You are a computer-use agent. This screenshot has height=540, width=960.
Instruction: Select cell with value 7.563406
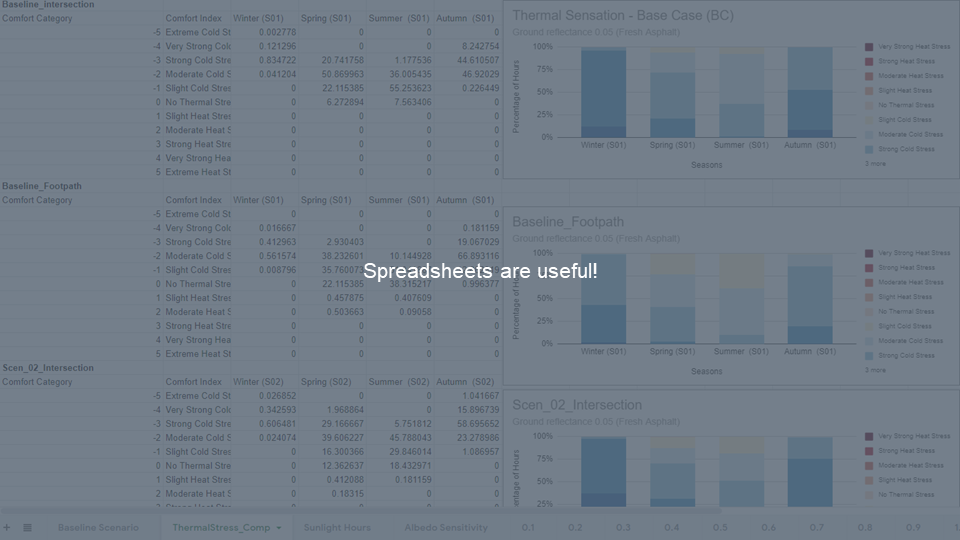click(400, 102)
